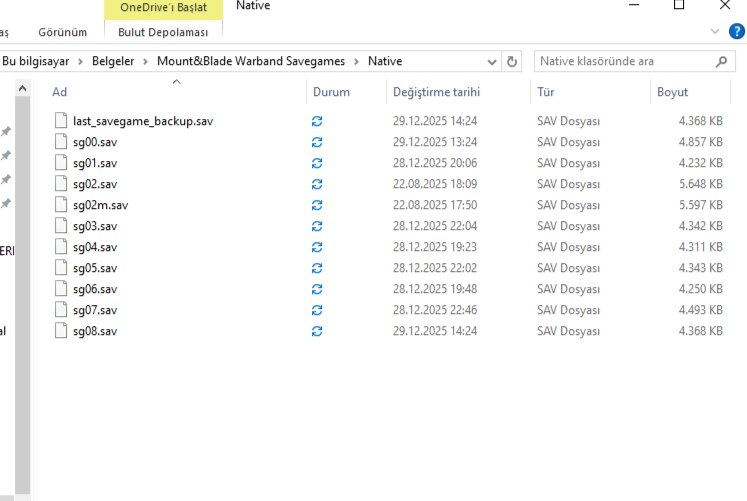Click the sync status icon of sg01.sav

[317, 163]
